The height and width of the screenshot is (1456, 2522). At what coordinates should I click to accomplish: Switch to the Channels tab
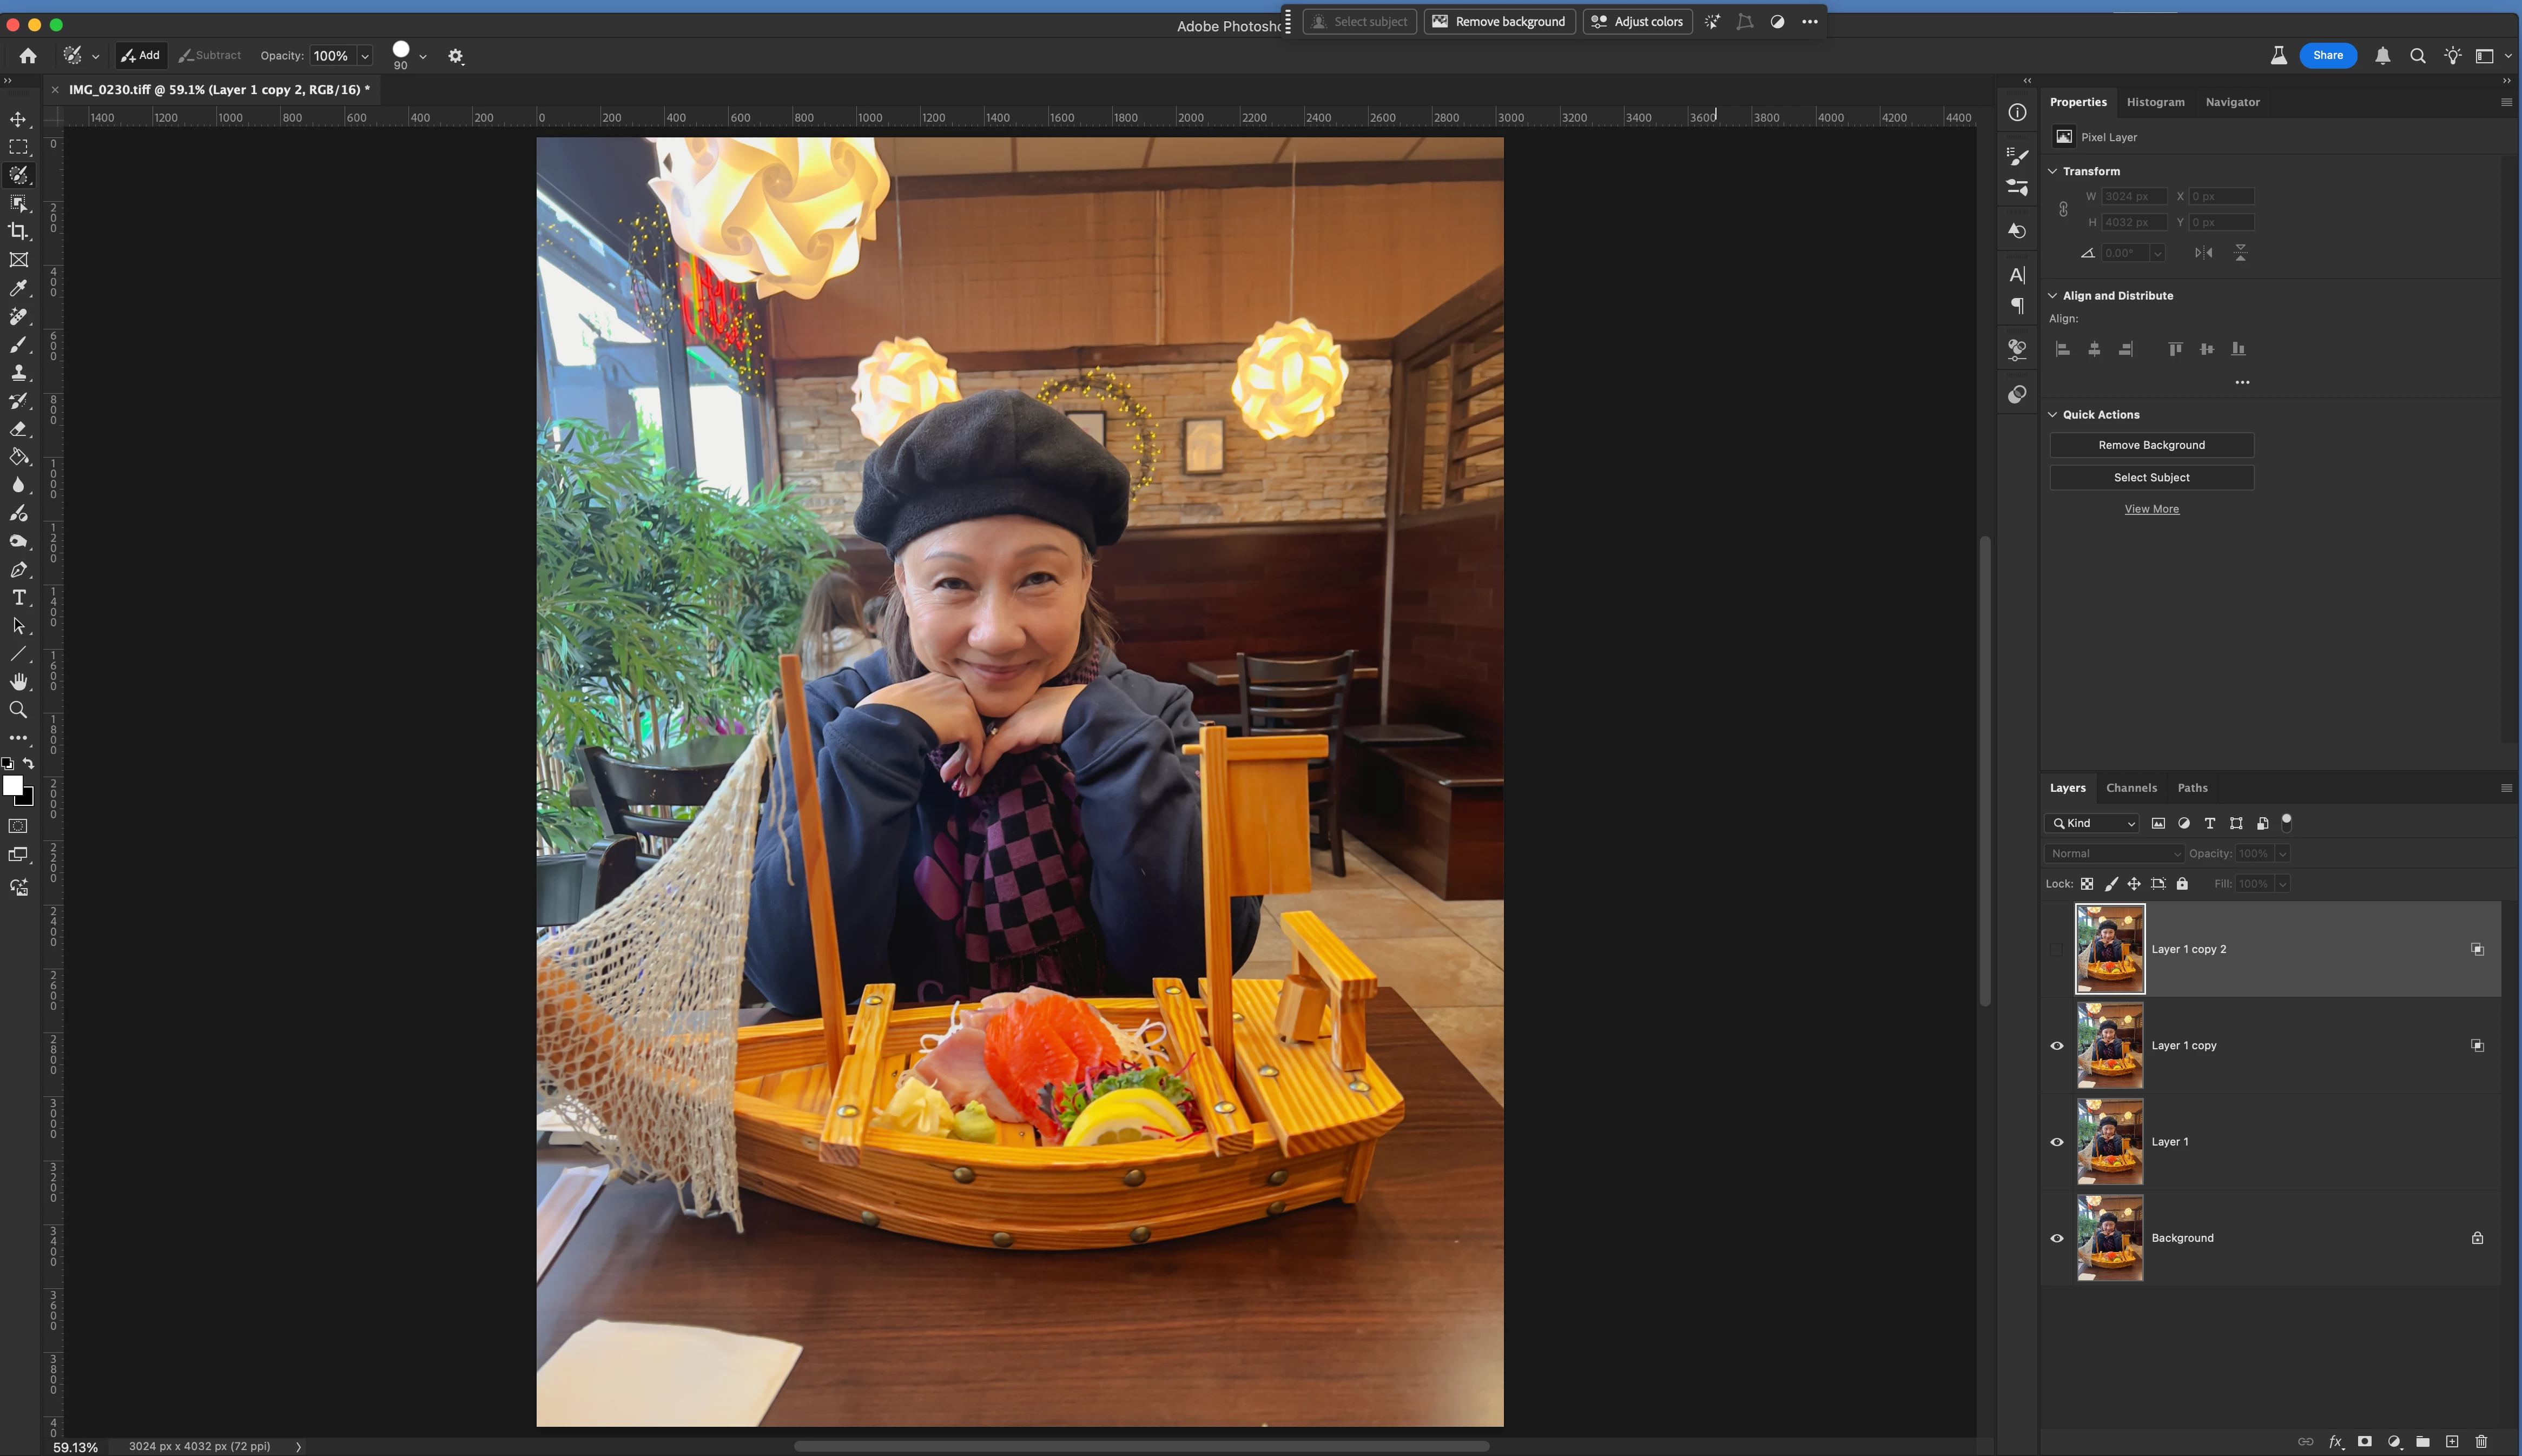(2131, 788)
